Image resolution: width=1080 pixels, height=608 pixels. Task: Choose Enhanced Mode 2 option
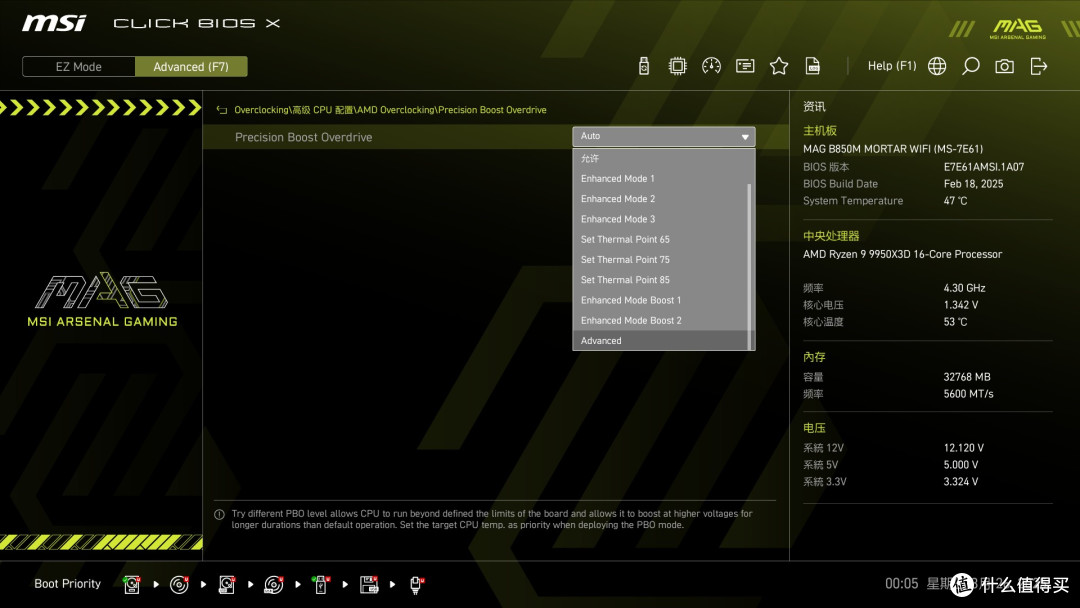pos(659,199)
